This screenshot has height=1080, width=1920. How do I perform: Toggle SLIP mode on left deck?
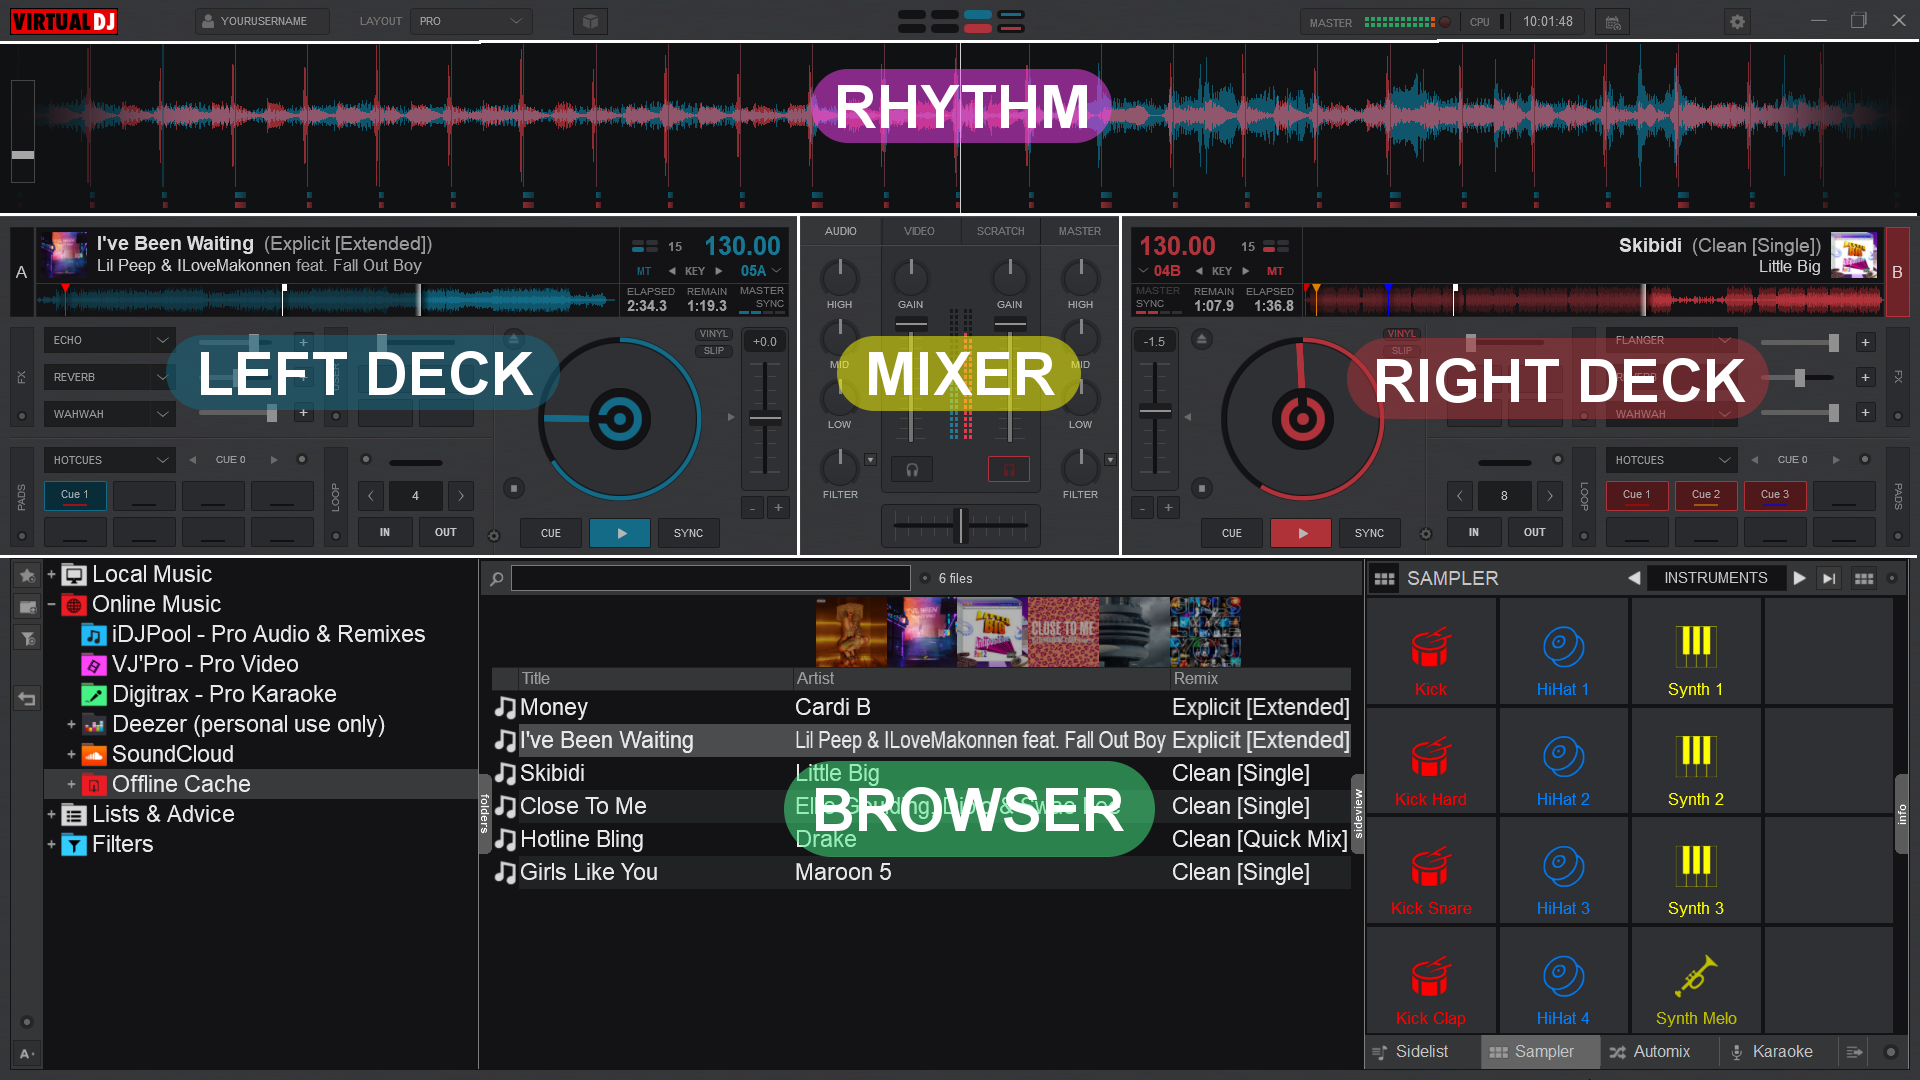click(x=713, y=351)
